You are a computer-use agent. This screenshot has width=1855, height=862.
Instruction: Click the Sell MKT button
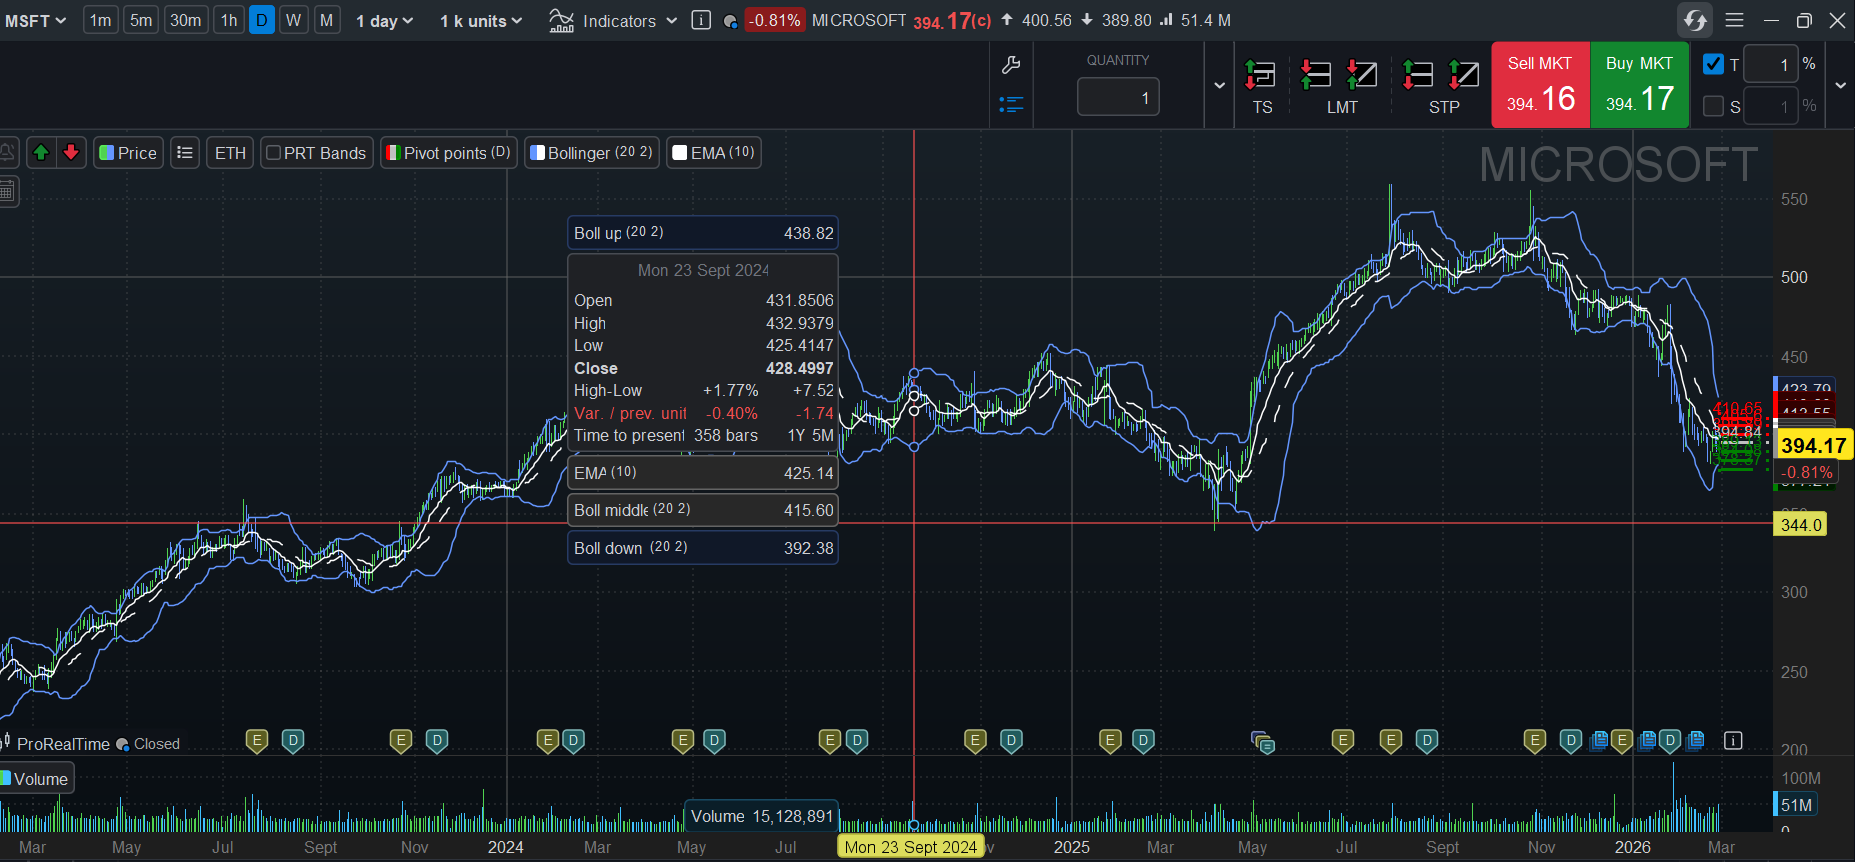(1540, 85)
